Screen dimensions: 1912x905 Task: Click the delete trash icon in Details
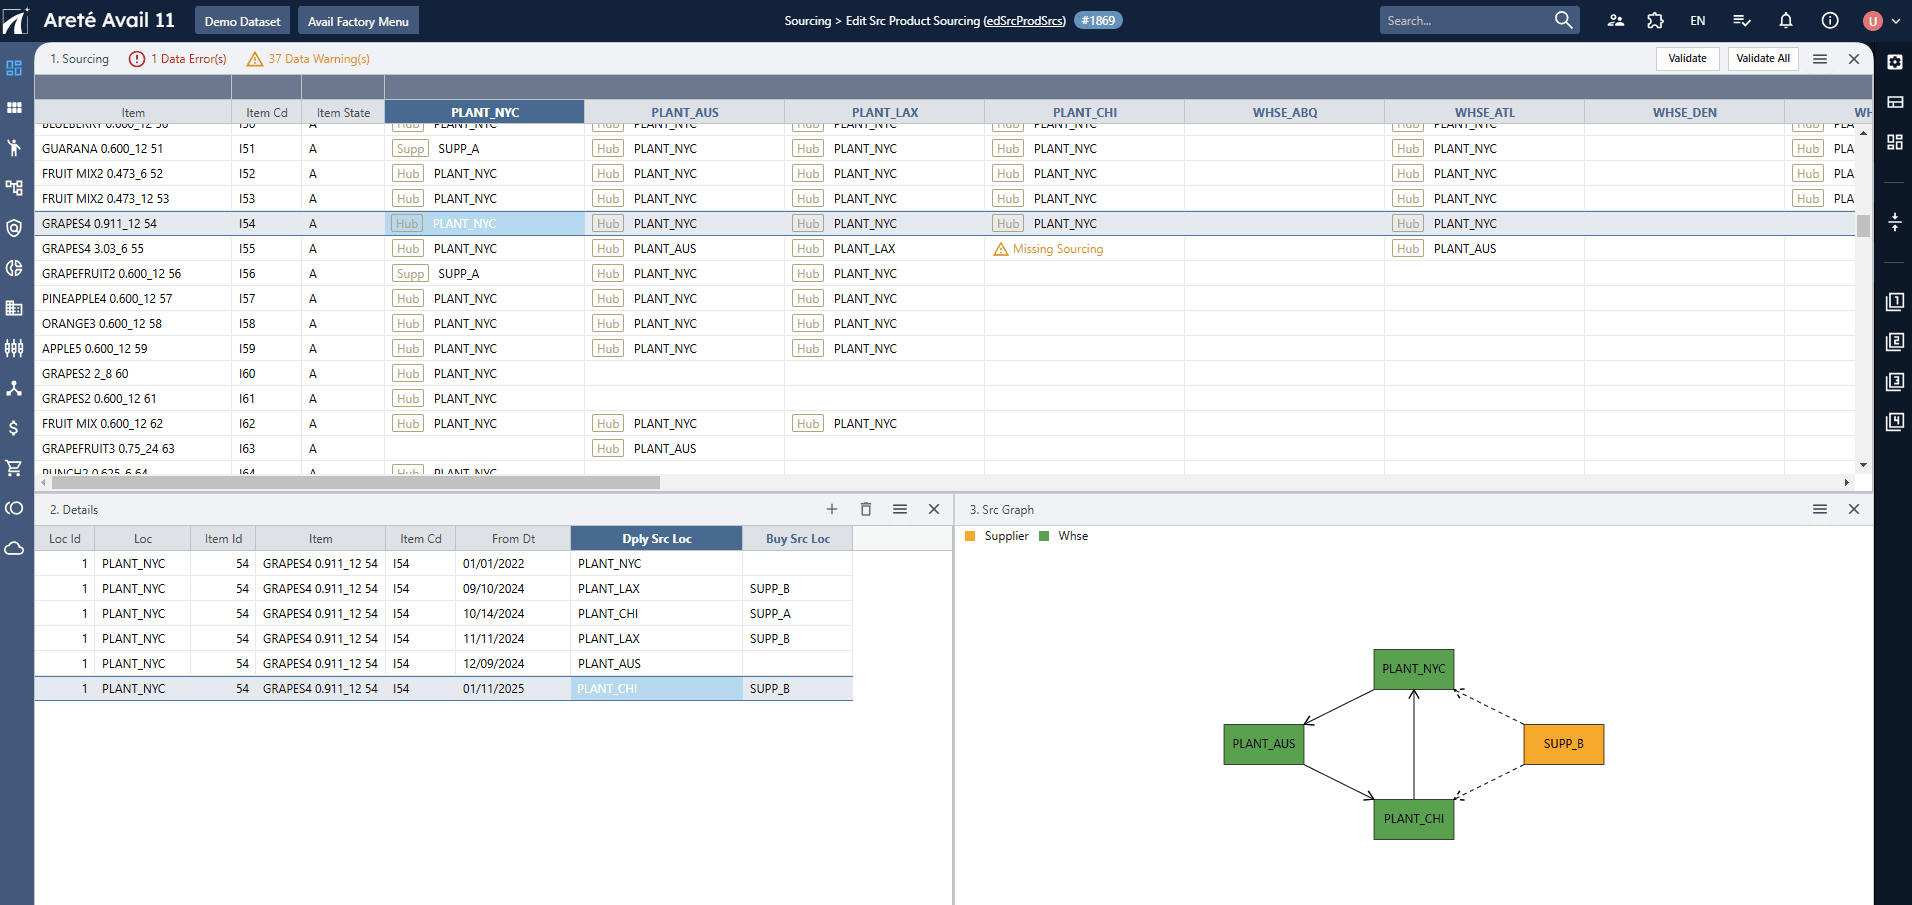coord(866,509)
